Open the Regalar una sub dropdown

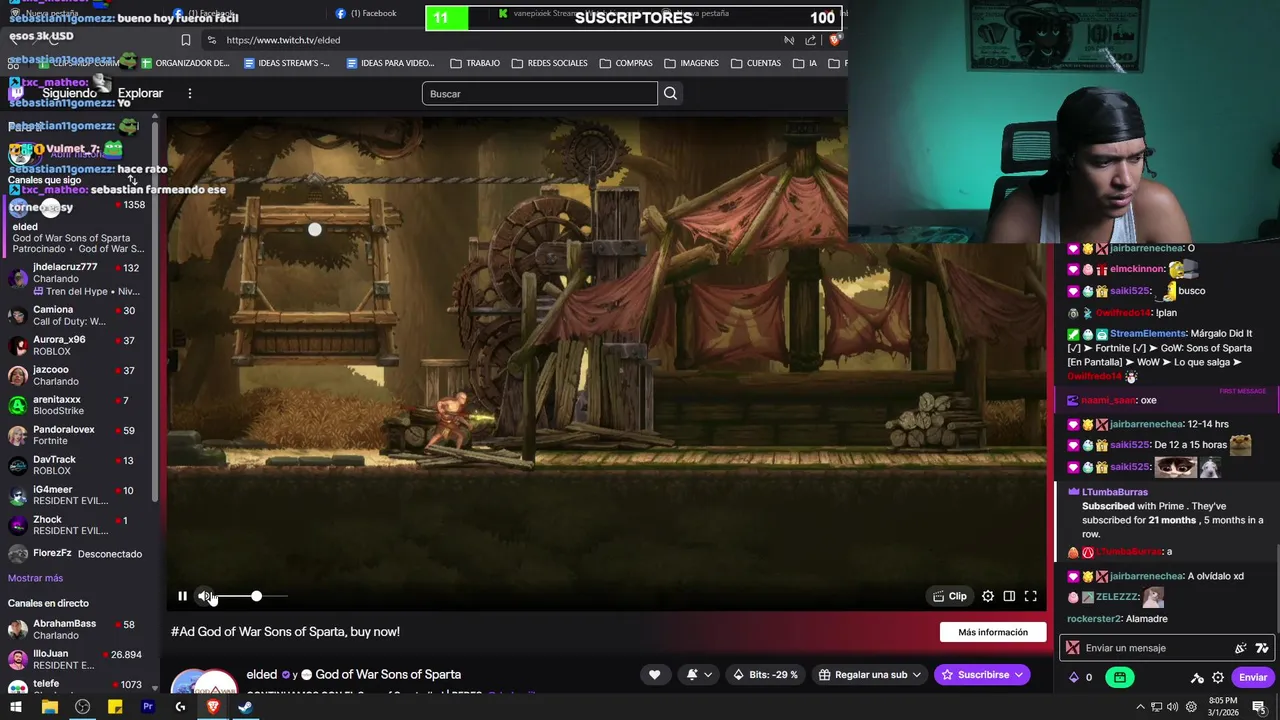tap(869, 675)
